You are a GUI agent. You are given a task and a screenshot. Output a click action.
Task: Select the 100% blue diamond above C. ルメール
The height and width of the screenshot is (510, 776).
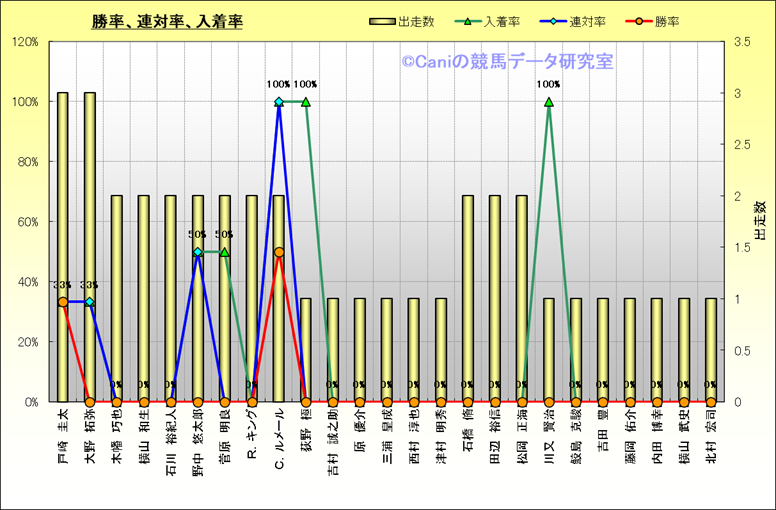click(279, 102)
